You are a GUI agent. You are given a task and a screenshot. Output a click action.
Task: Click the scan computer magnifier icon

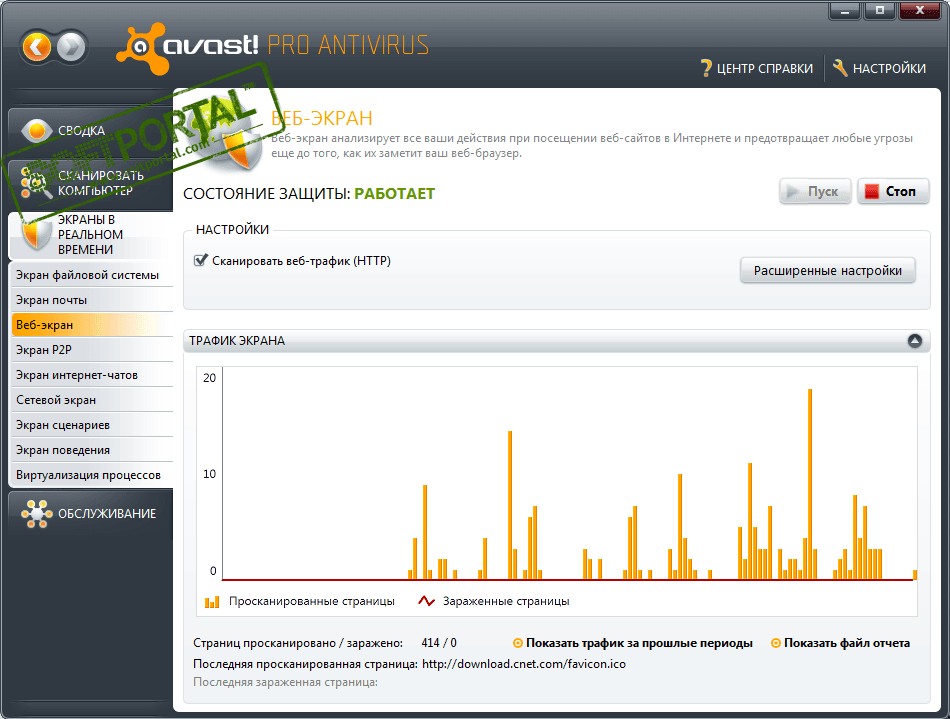pyautogui.click(x=35, y=182)
